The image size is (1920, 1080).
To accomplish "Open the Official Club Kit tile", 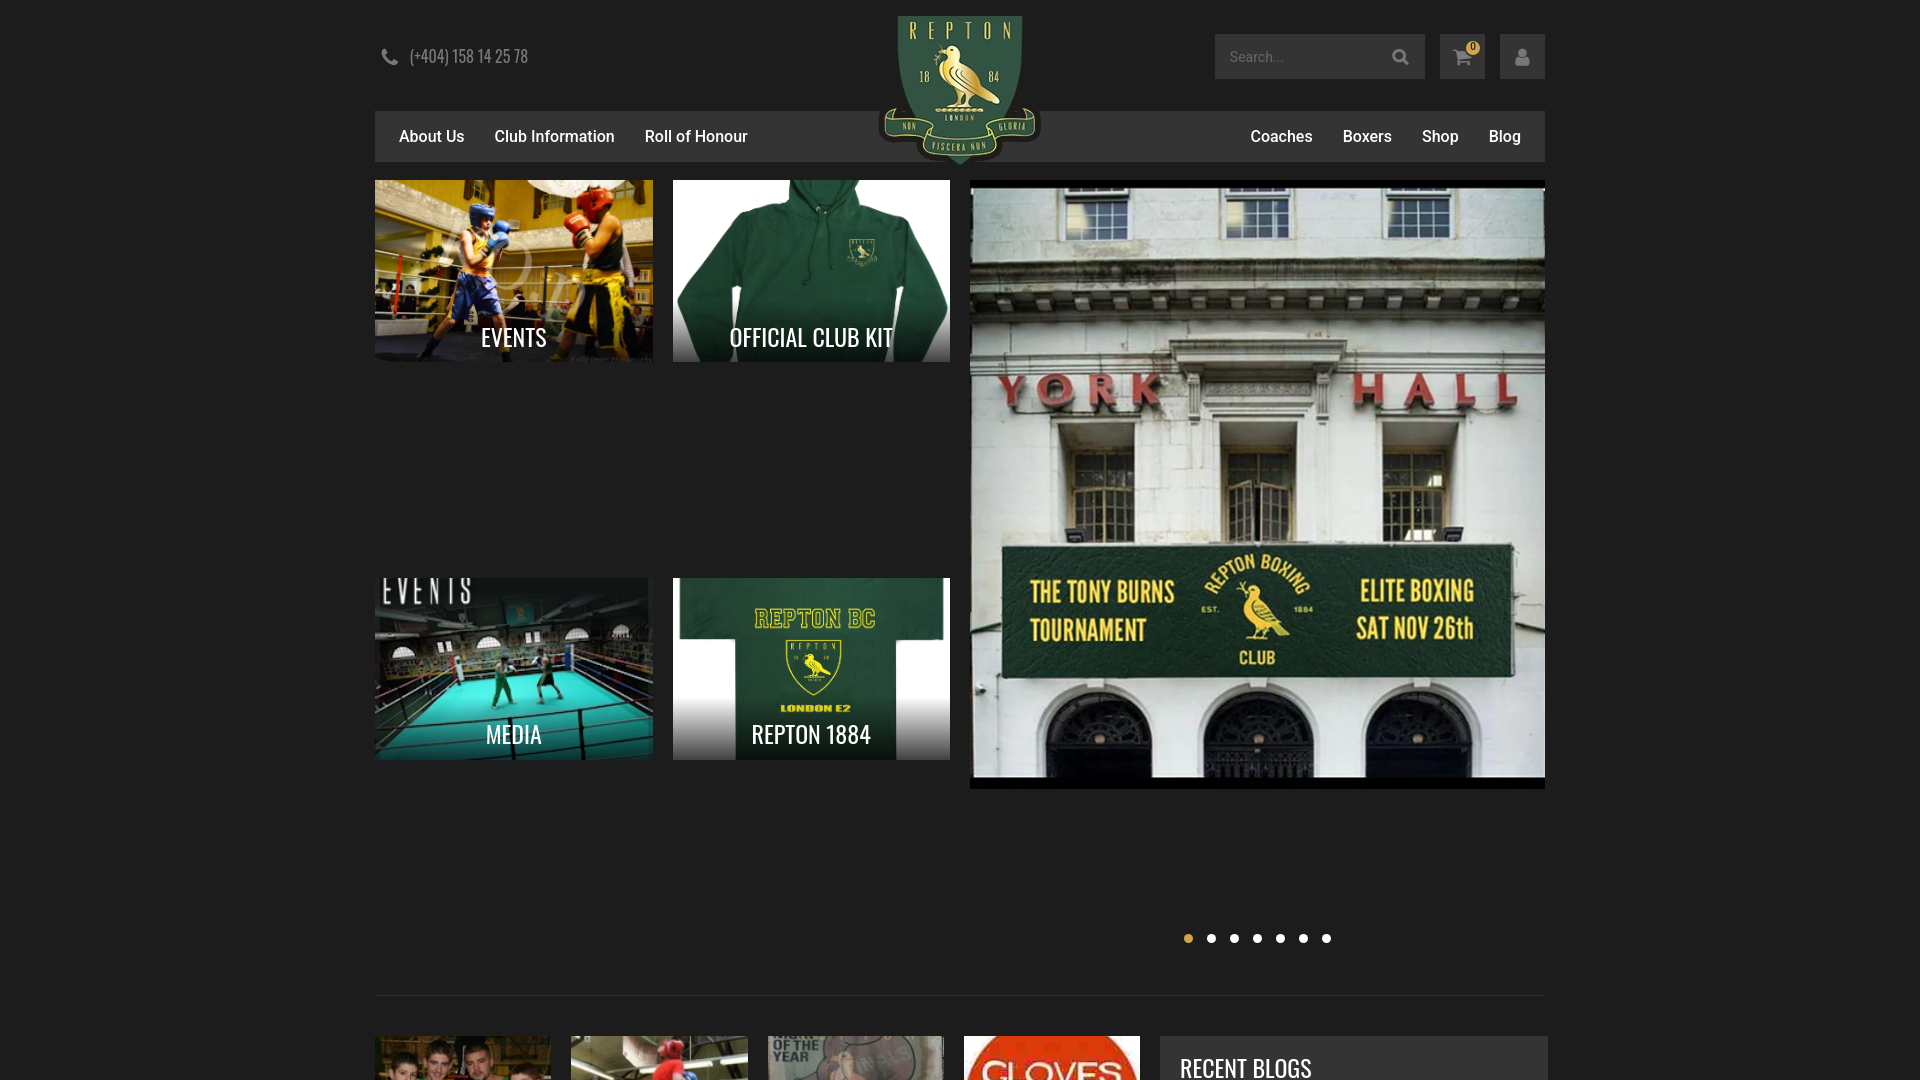I will pyautogui.click(x=811, y=271).
